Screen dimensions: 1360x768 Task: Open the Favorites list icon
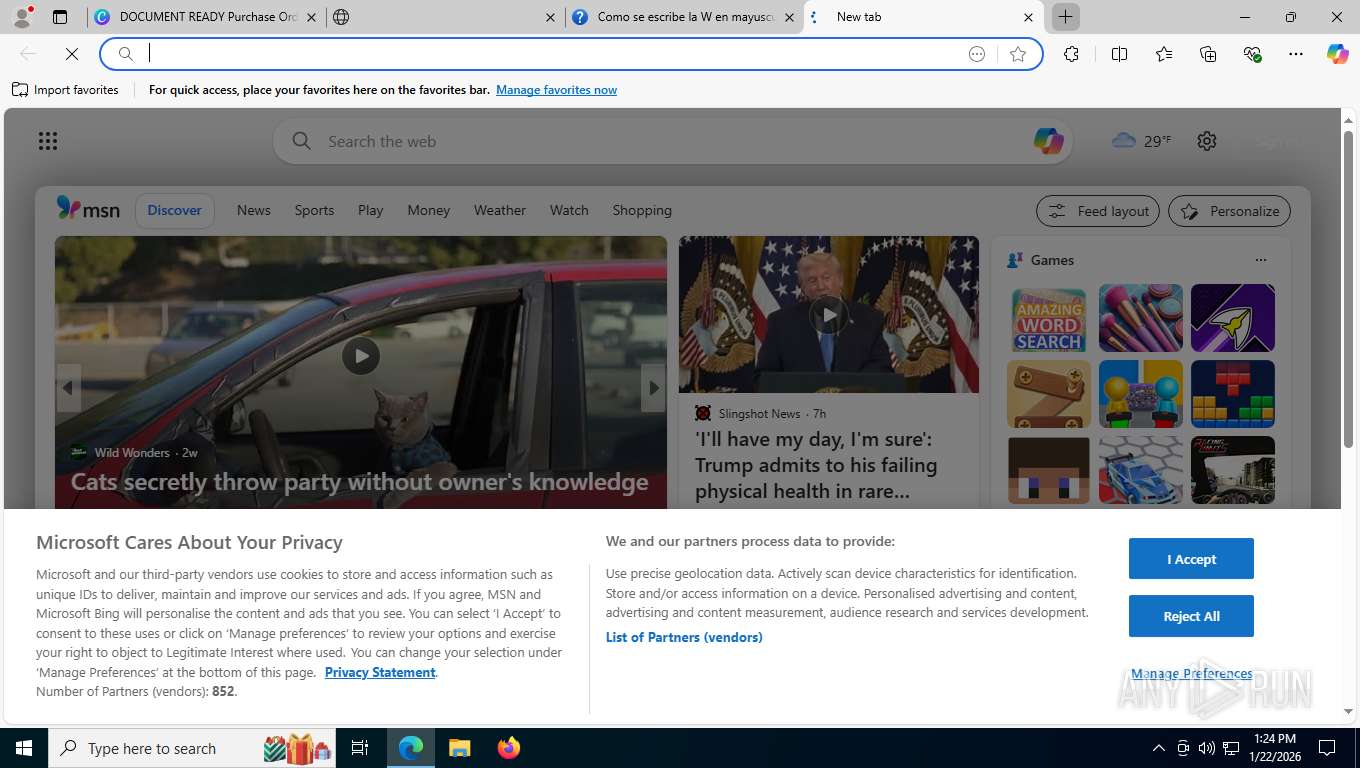coord(1164,54)
